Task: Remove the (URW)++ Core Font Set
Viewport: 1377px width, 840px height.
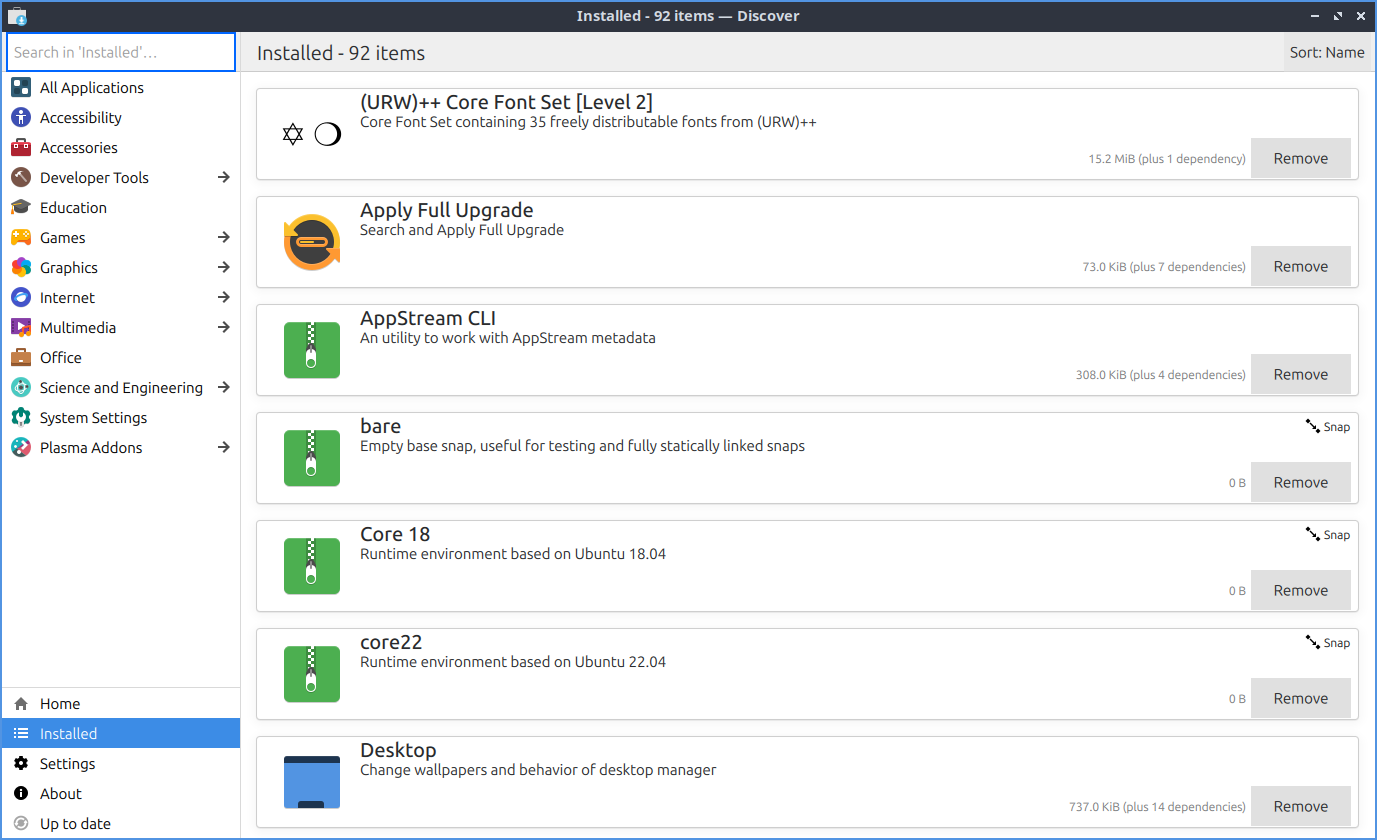Action: (x=1300, y=159)
